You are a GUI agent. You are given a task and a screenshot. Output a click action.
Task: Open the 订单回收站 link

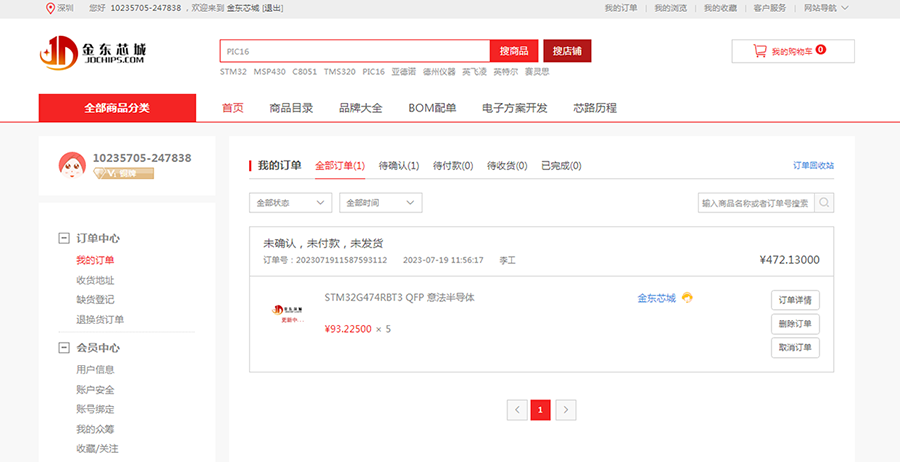(813, 166)
